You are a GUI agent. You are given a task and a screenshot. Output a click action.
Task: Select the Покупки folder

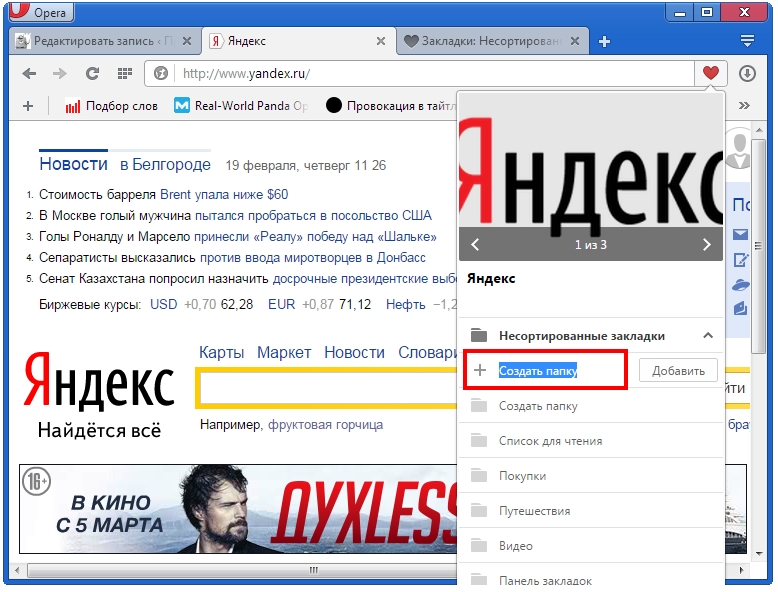[590, 475]
